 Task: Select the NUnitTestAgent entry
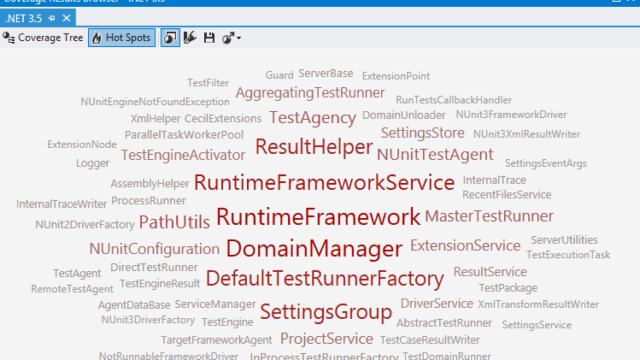pos(435,154)
